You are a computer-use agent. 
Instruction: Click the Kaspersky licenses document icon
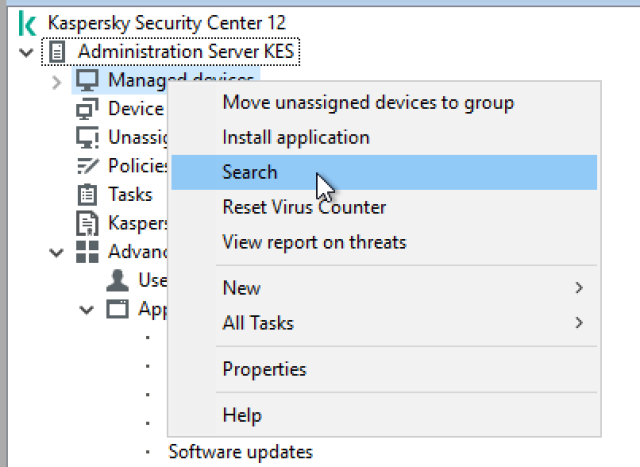click(88, 223)
